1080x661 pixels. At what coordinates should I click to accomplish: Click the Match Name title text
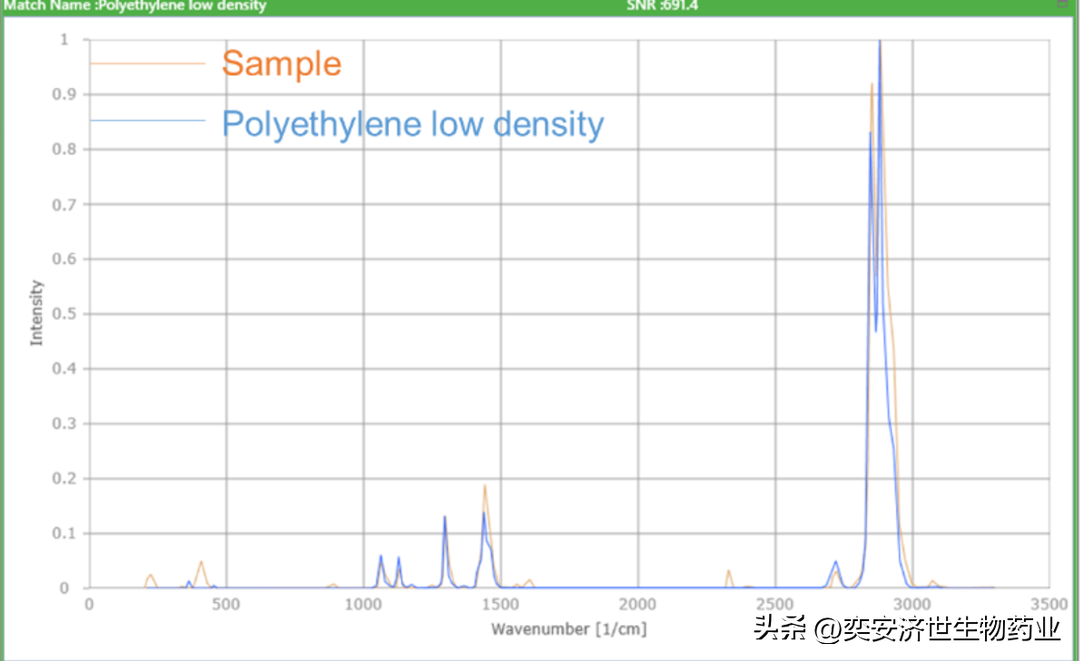point(135,6)
